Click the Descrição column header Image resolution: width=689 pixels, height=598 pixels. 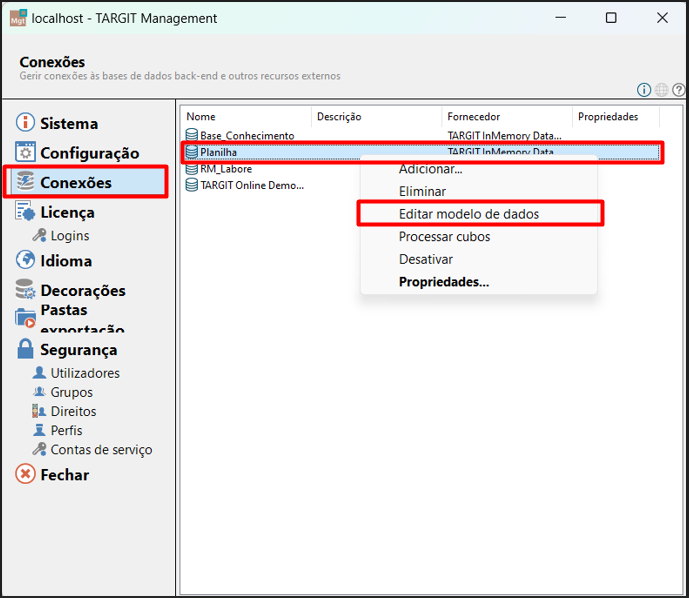point(377,116)
